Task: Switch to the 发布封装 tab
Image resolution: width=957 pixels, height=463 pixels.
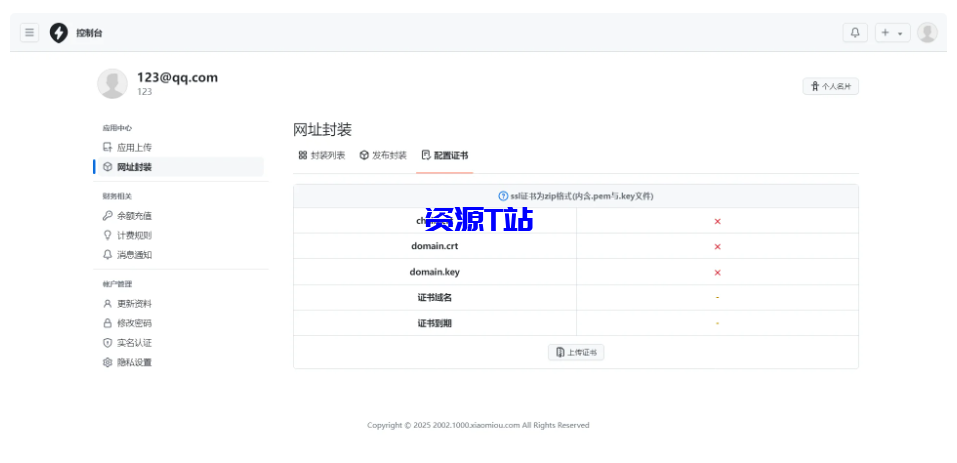Action: click(383, 155)
